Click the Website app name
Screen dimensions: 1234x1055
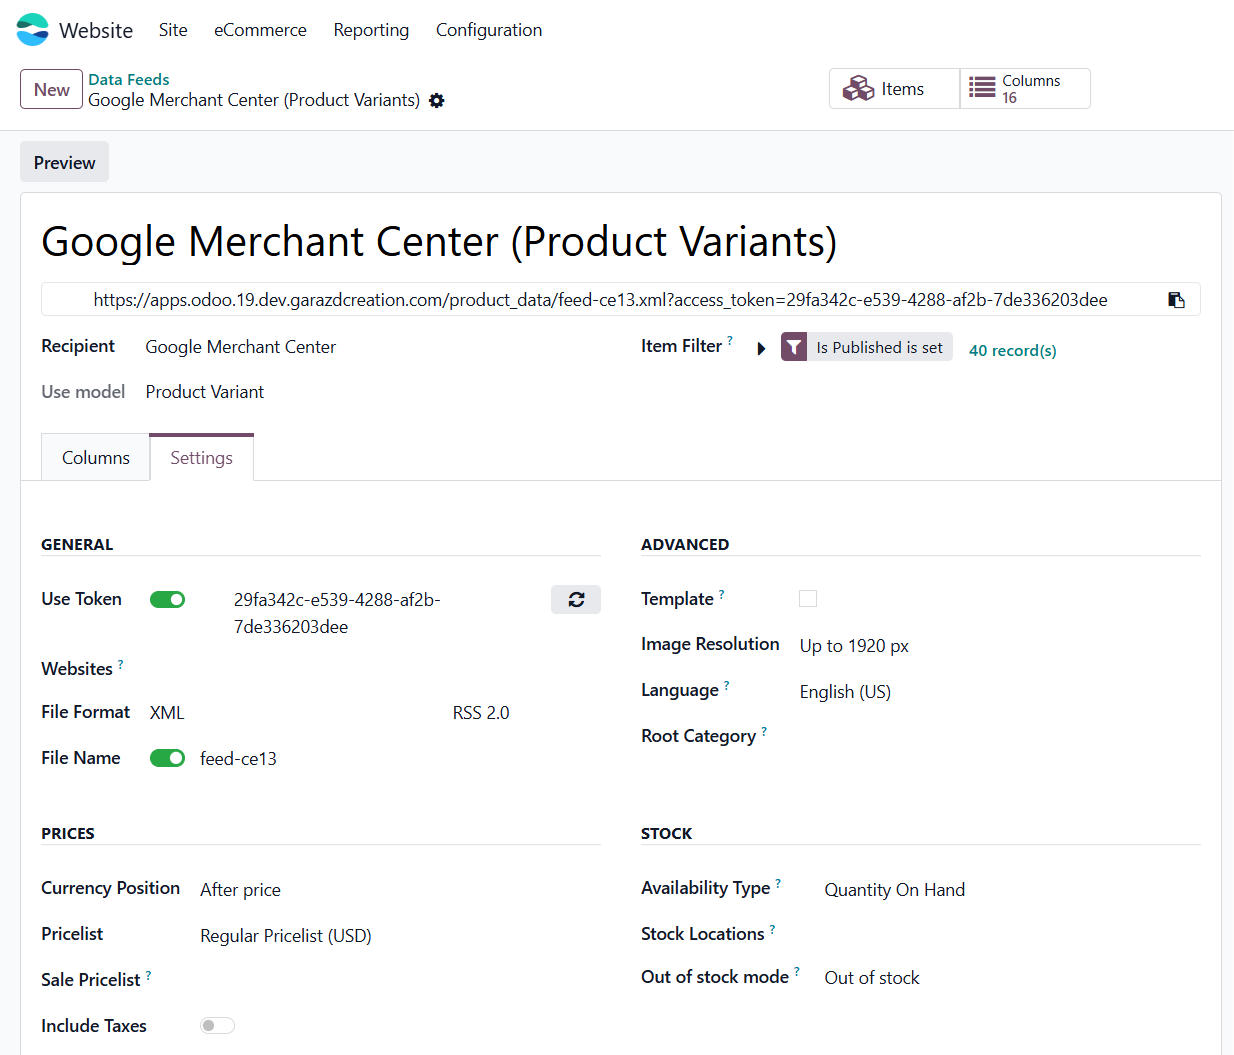[96, 30]
